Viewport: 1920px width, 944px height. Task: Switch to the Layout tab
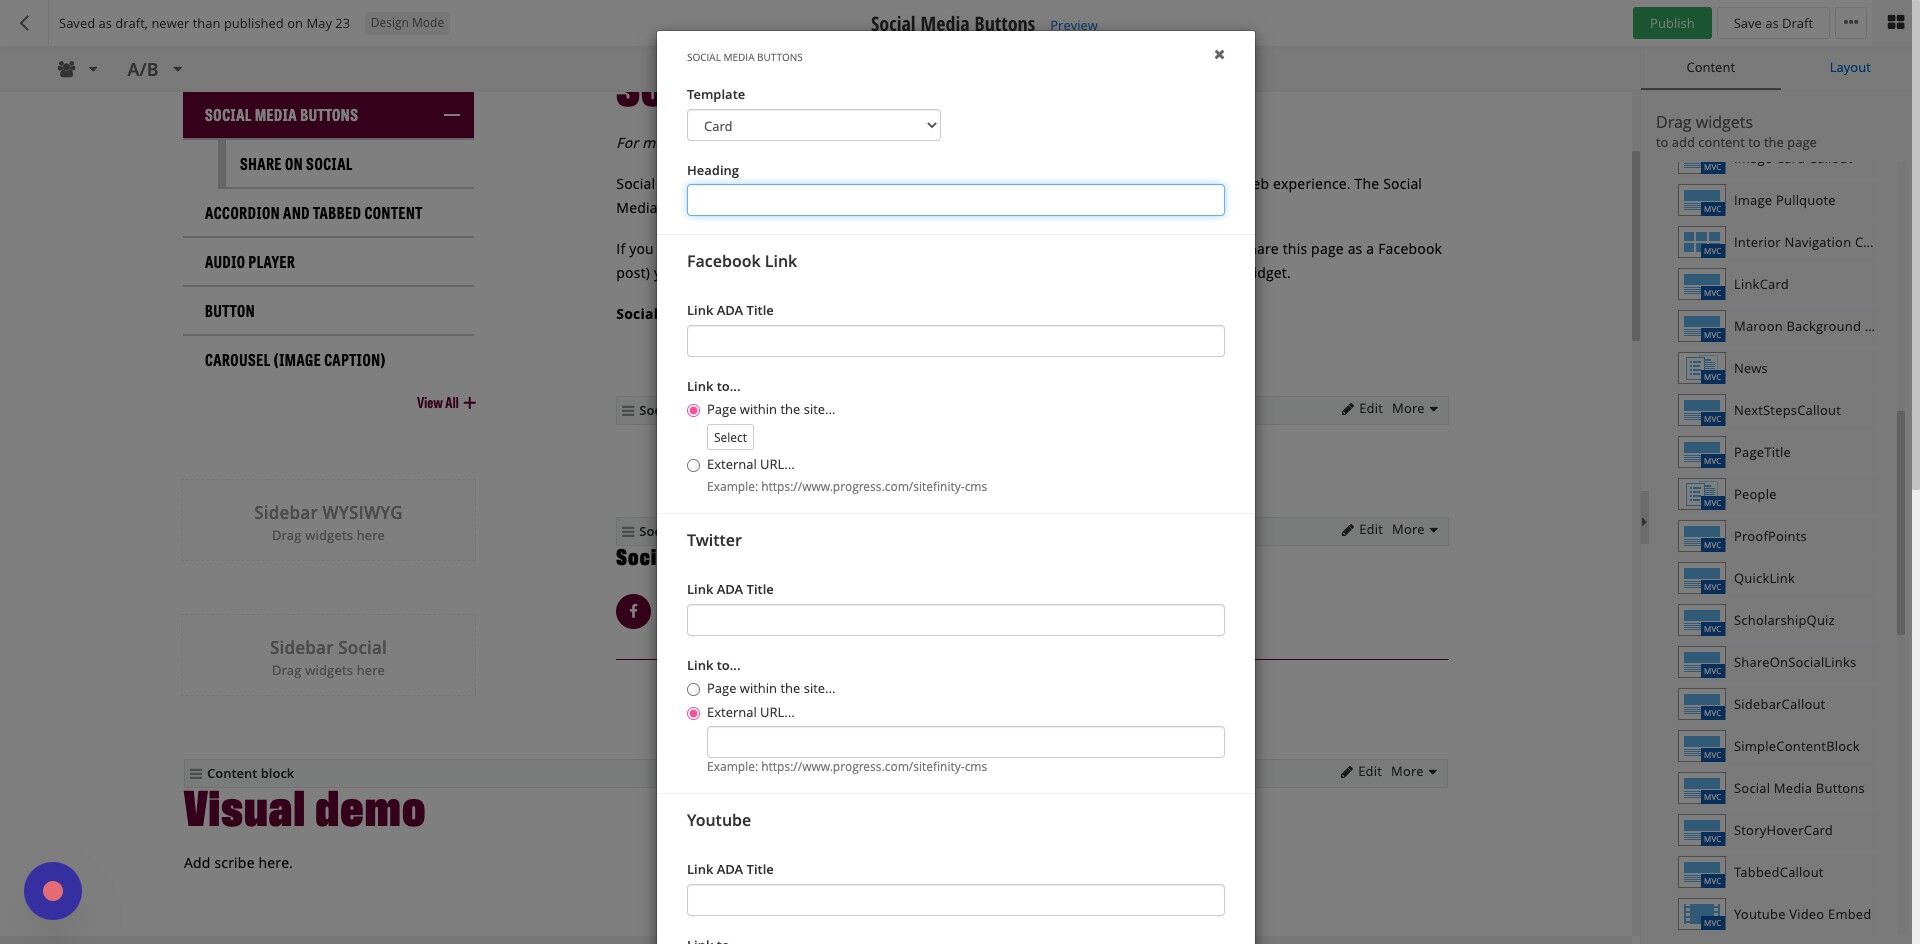pos(1849,67)
